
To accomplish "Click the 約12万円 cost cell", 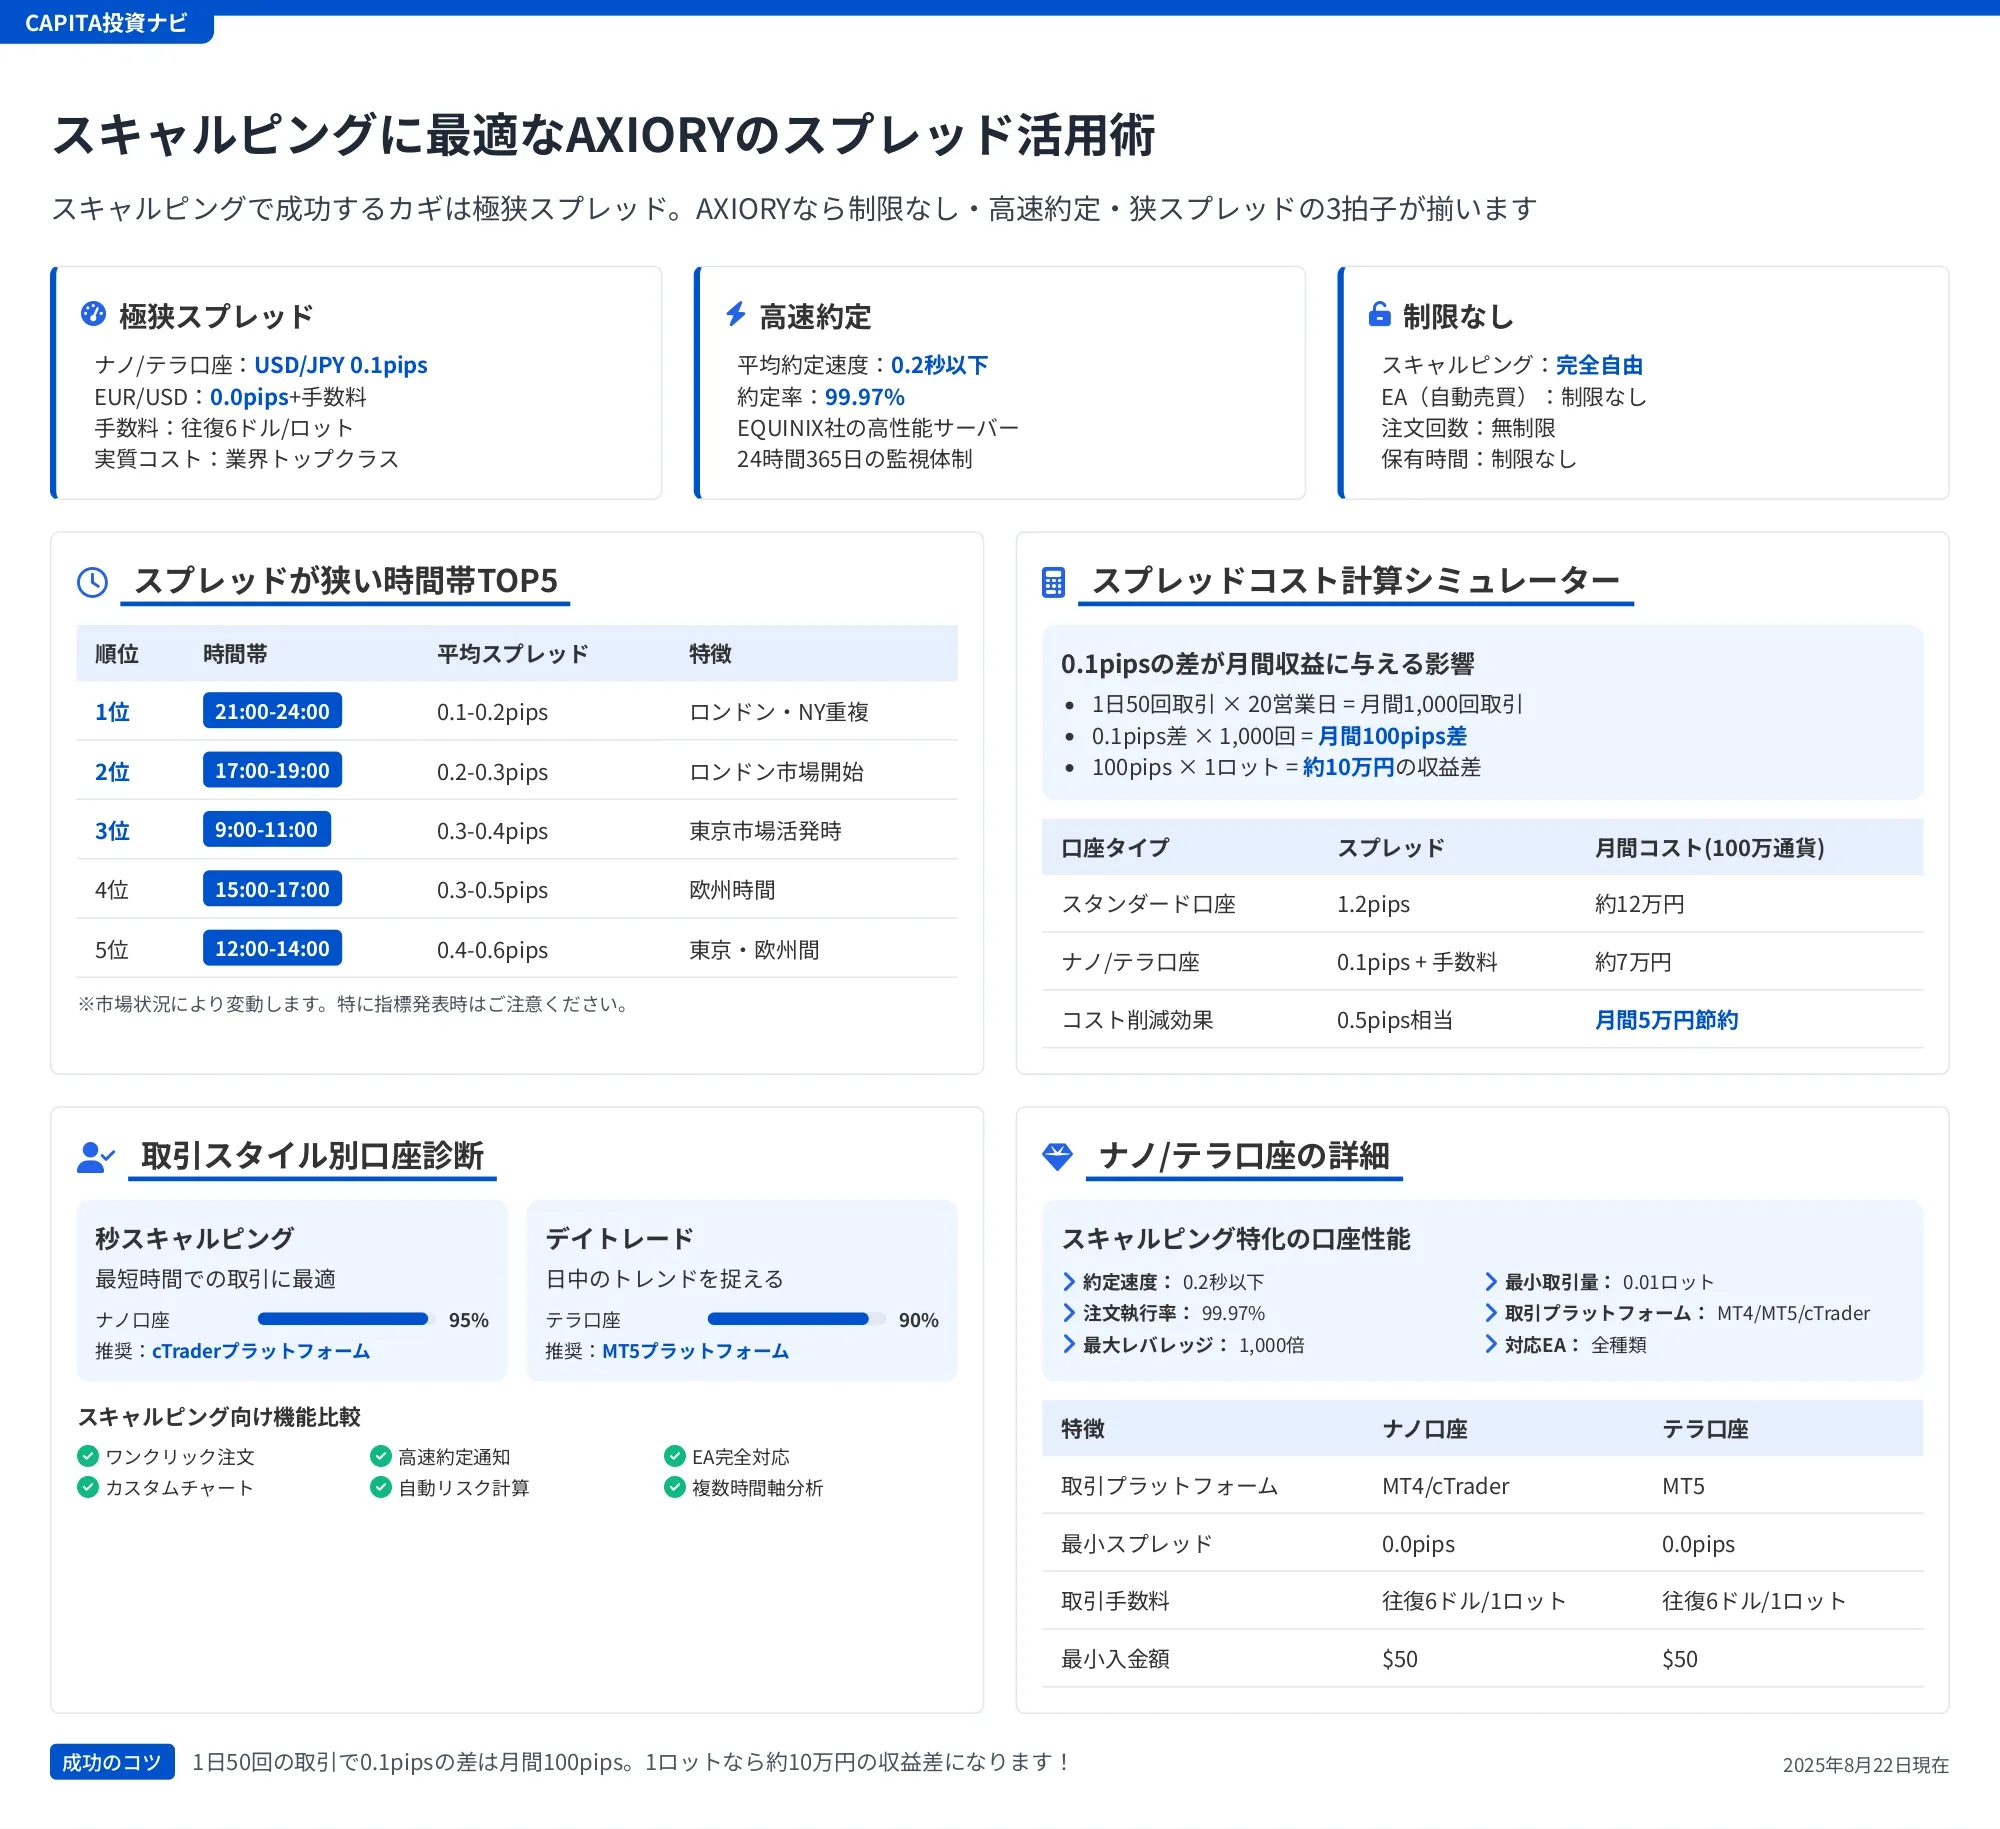I will 1640,904.
